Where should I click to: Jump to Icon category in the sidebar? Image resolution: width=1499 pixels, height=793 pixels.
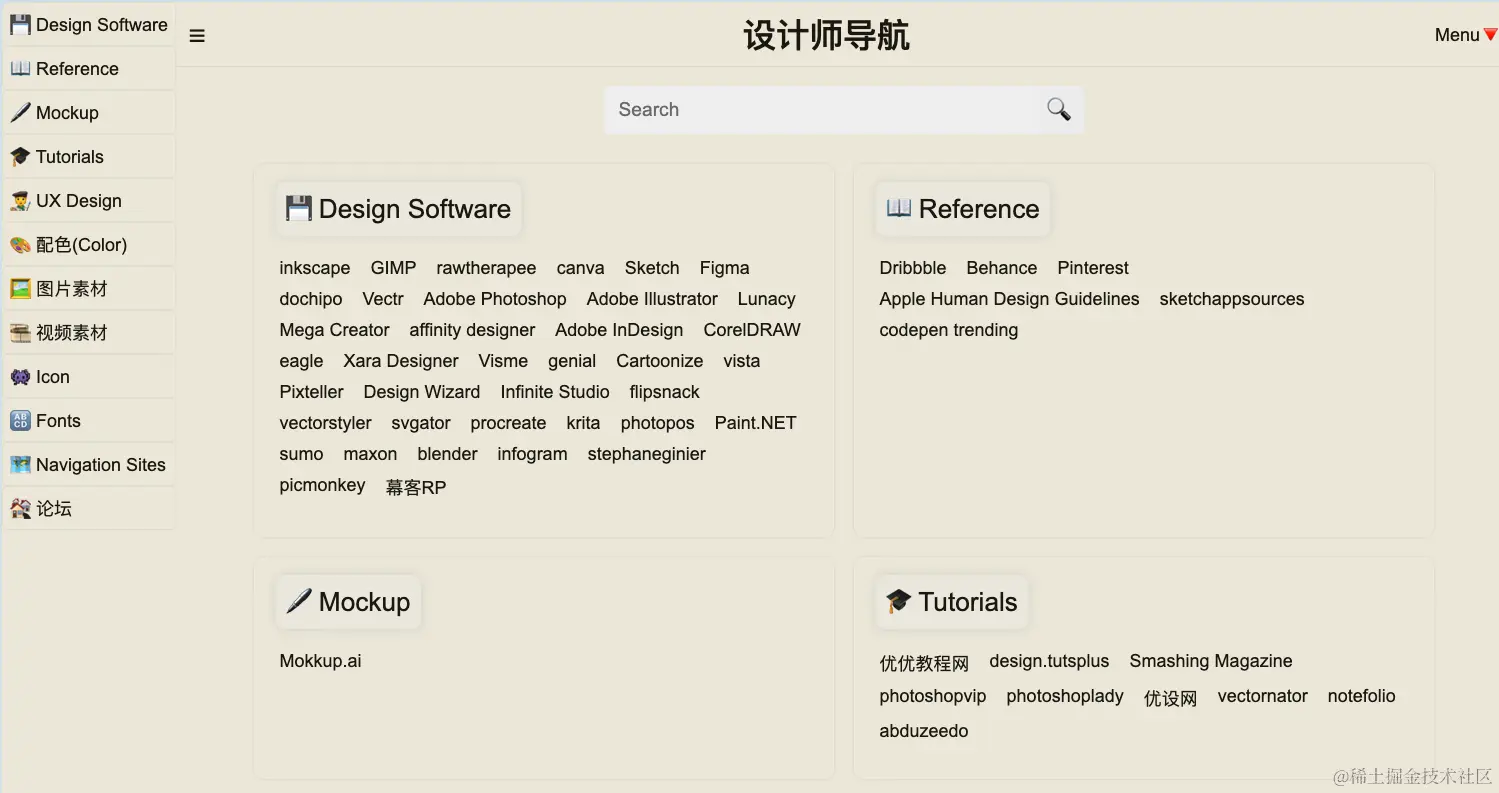point(89,377)
